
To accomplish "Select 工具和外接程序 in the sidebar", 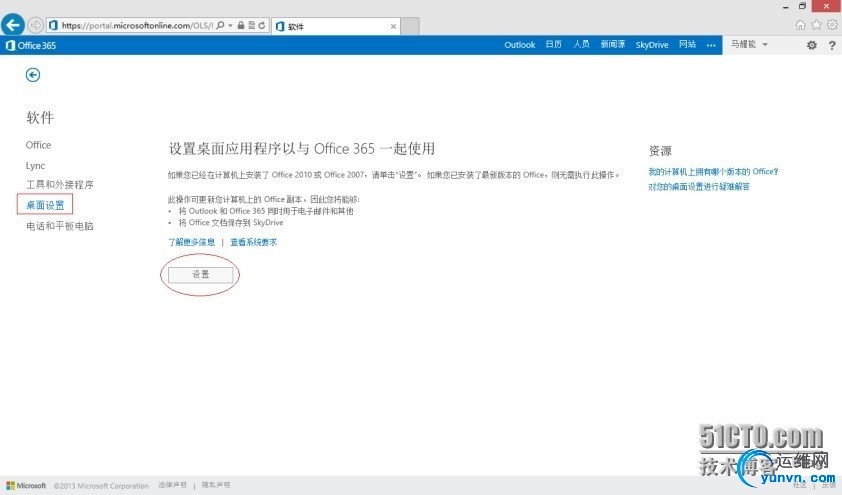I will point(60,185).
